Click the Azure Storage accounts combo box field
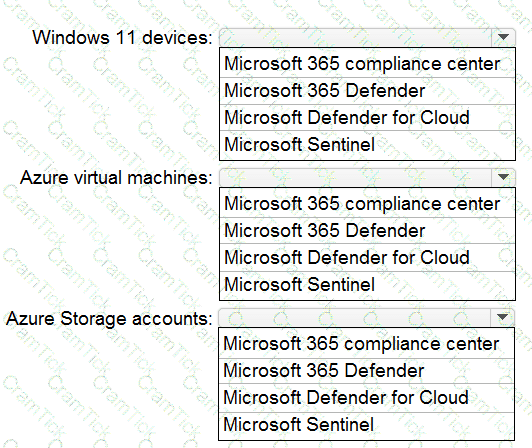 click(x=366, y=317)
